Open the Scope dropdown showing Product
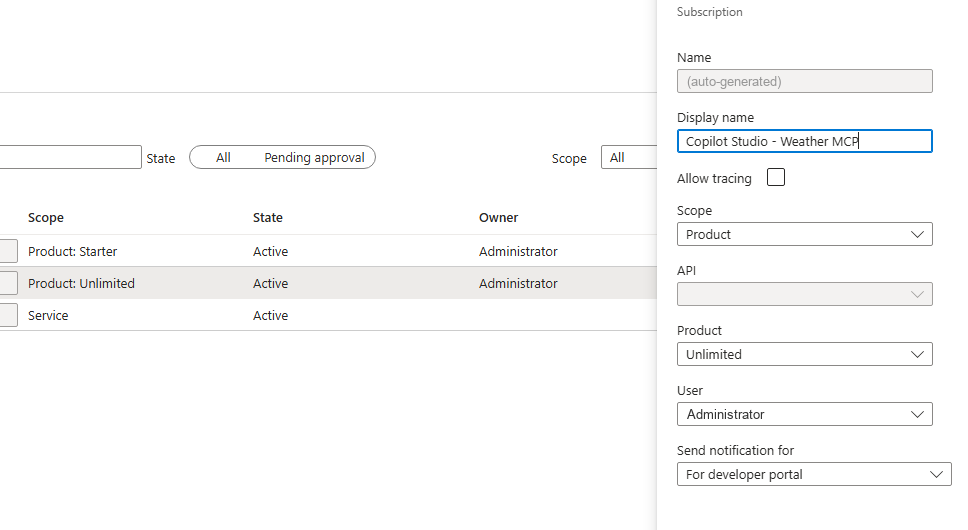Screen dimensions: 968x530 [804, 234]
